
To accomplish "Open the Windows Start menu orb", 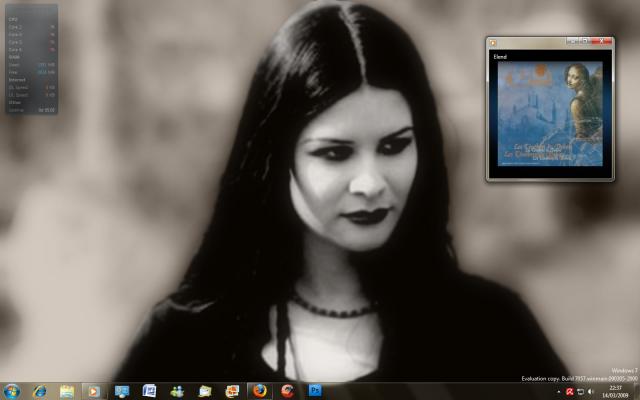I will coord(12,391).
